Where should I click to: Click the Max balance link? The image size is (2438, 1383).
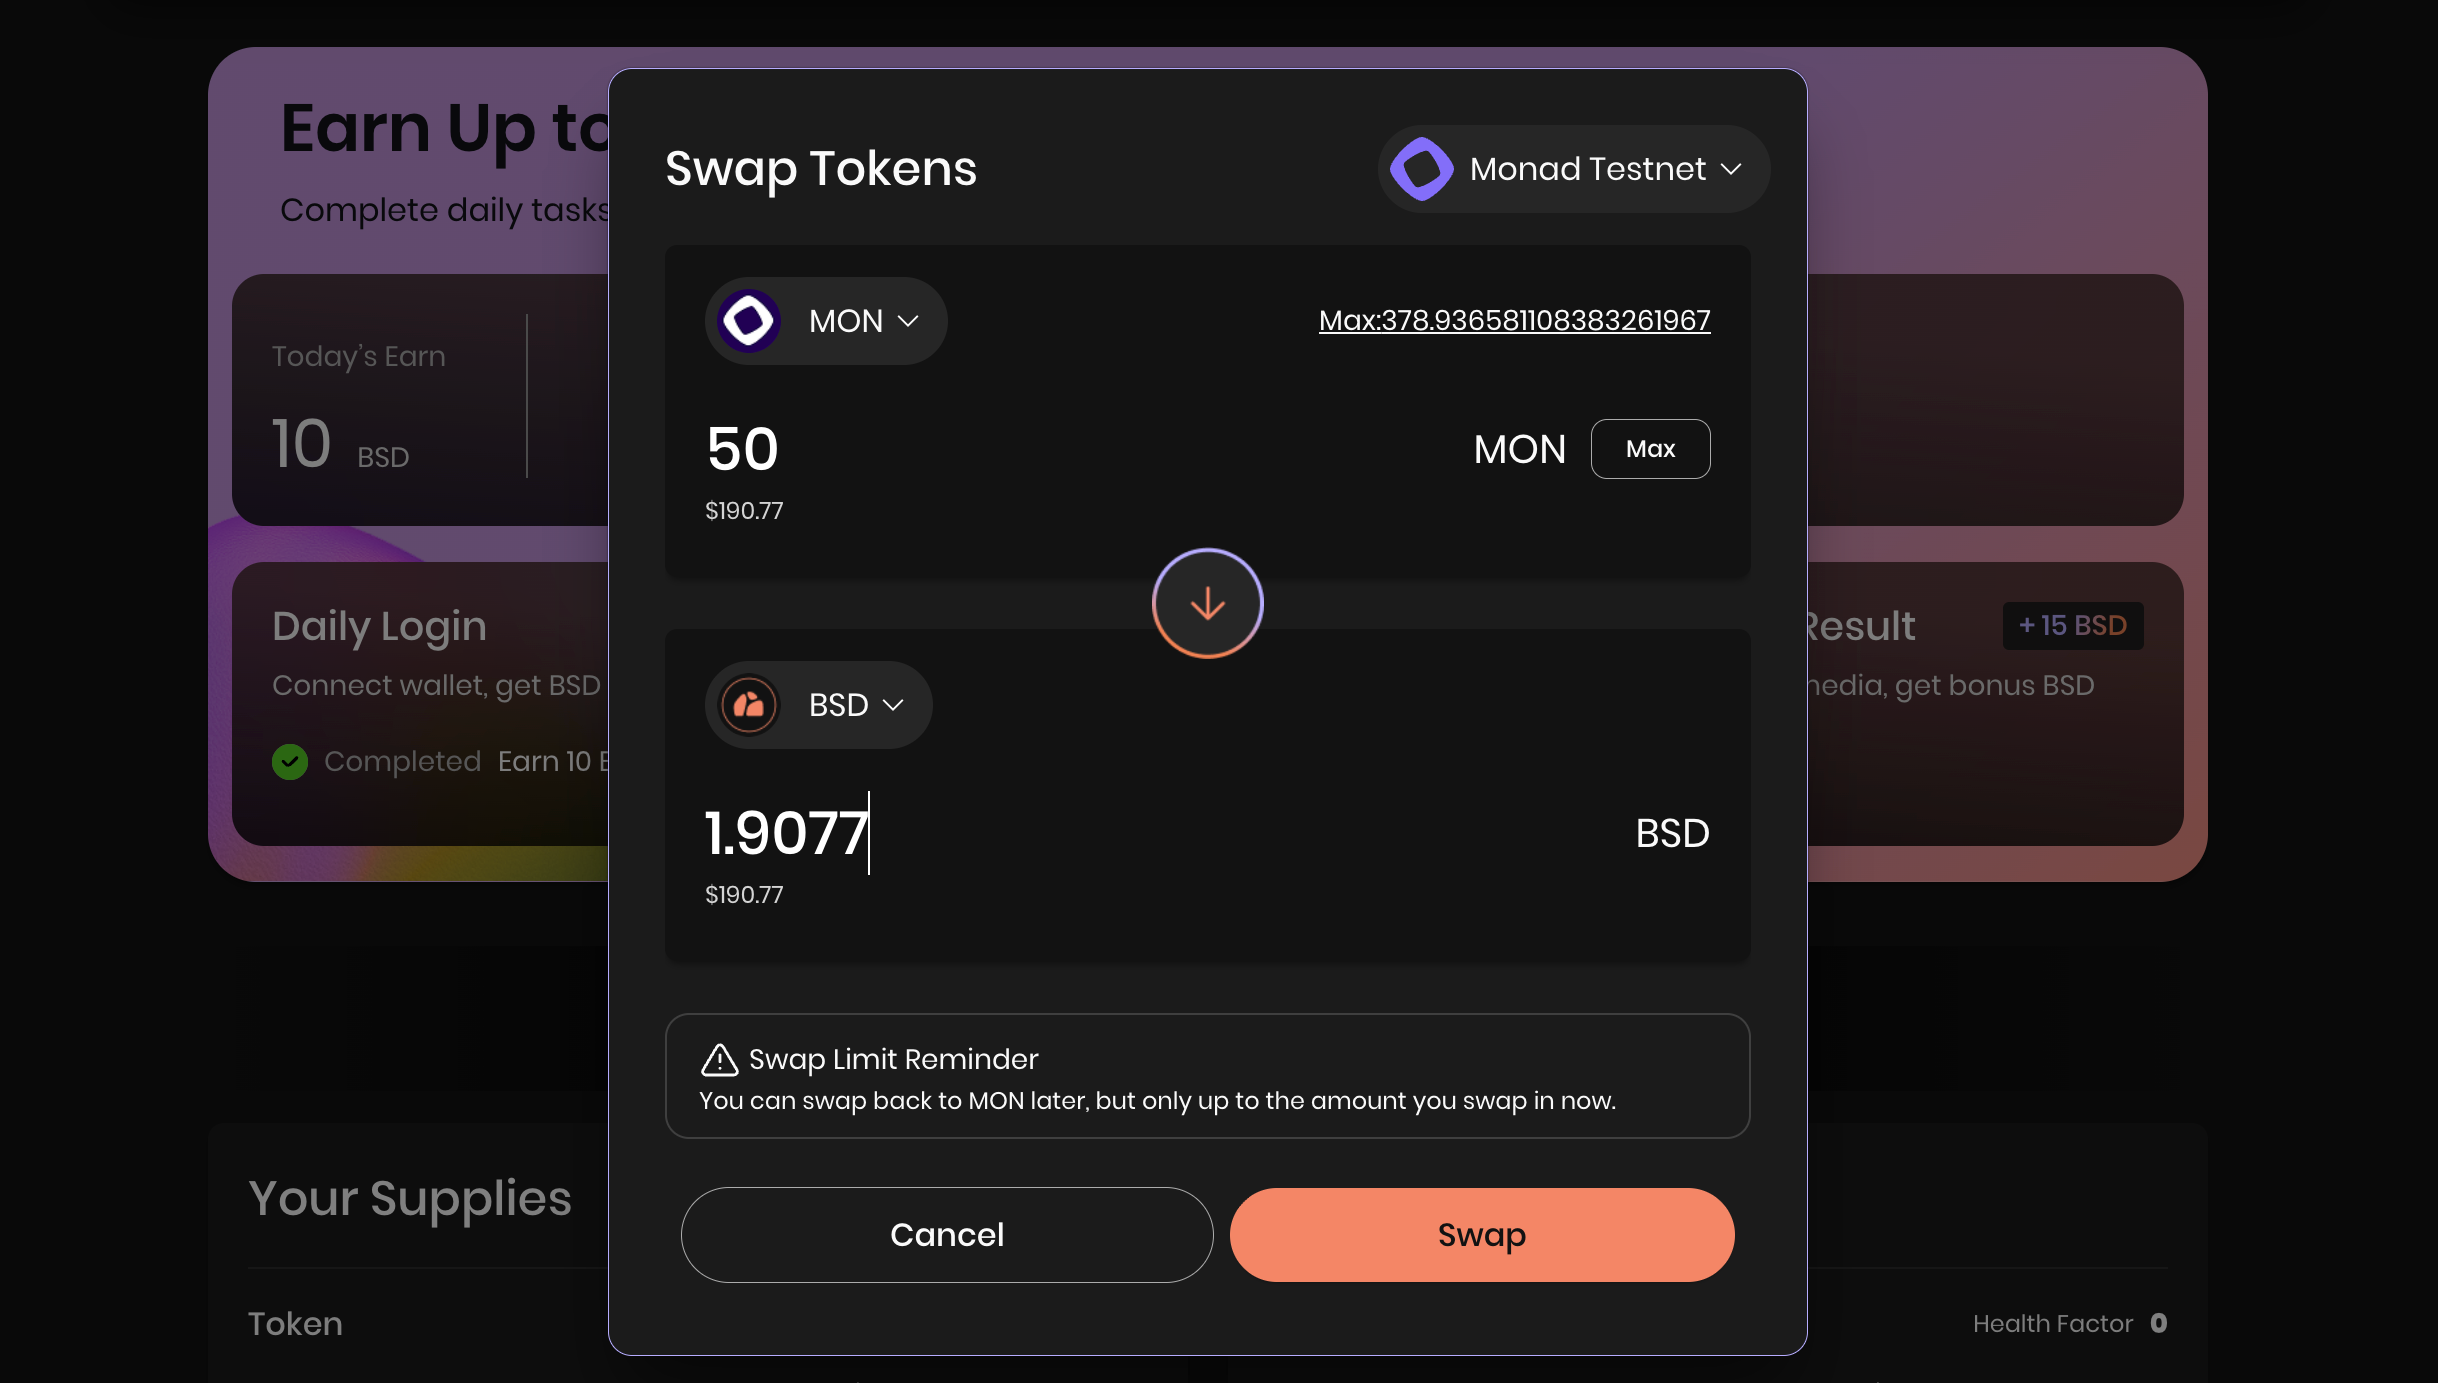pyautogui.click(x=1514, y=320)
